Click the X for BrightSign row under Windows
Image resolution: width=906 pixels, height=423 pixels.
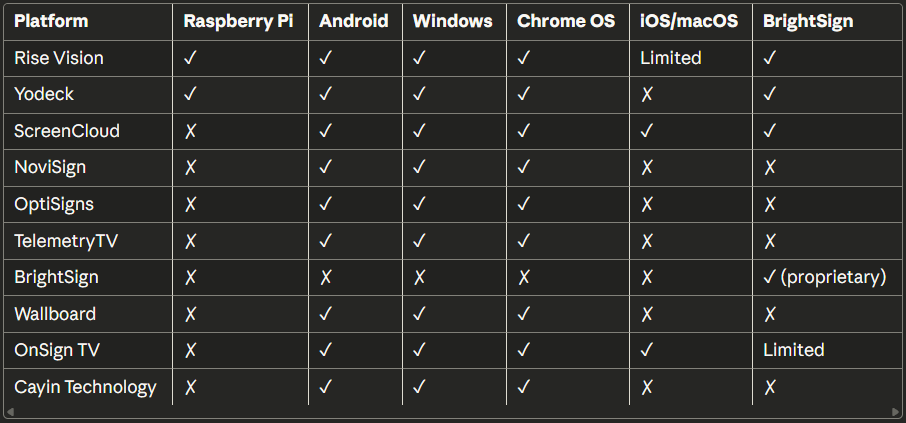[419, 277]
